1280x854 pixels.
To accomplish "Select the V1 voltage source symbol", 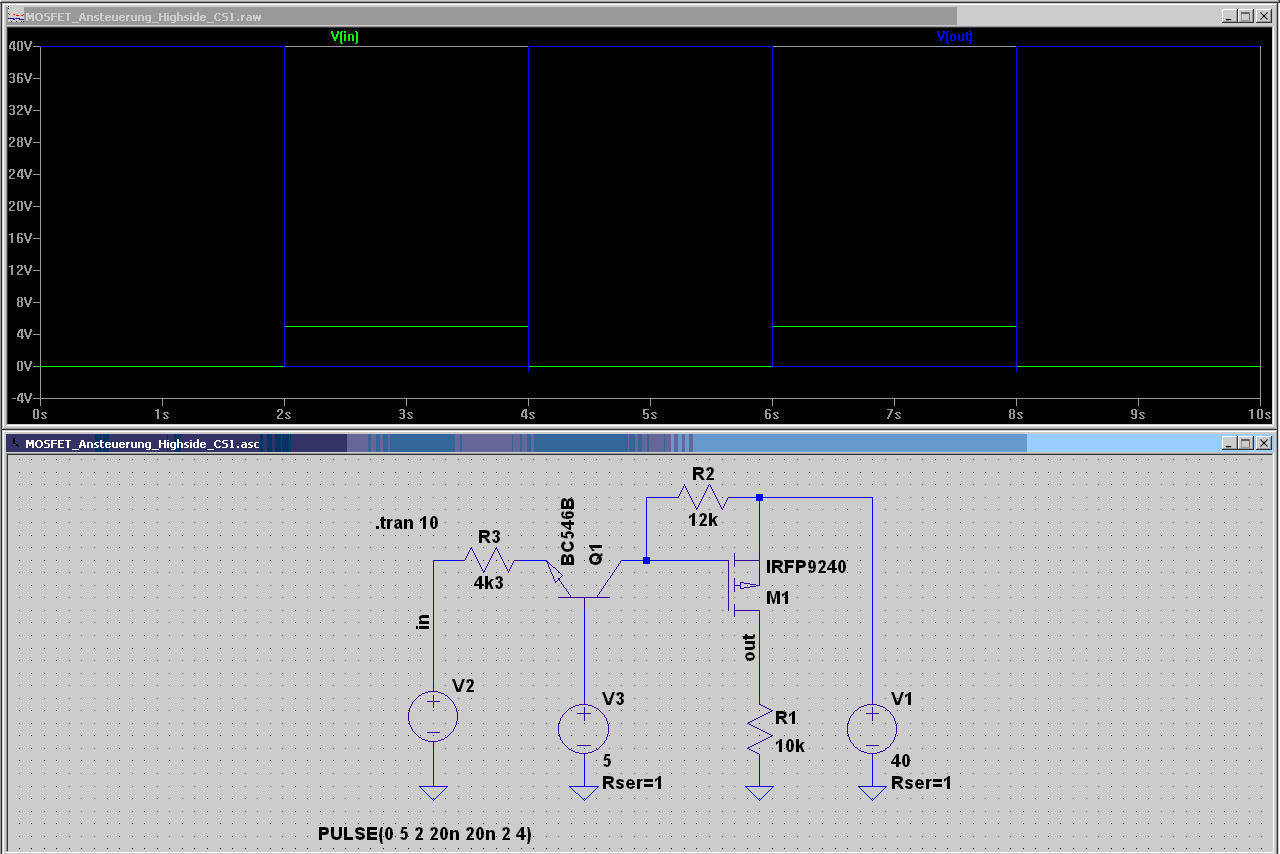I will click(x=872, y=728).
